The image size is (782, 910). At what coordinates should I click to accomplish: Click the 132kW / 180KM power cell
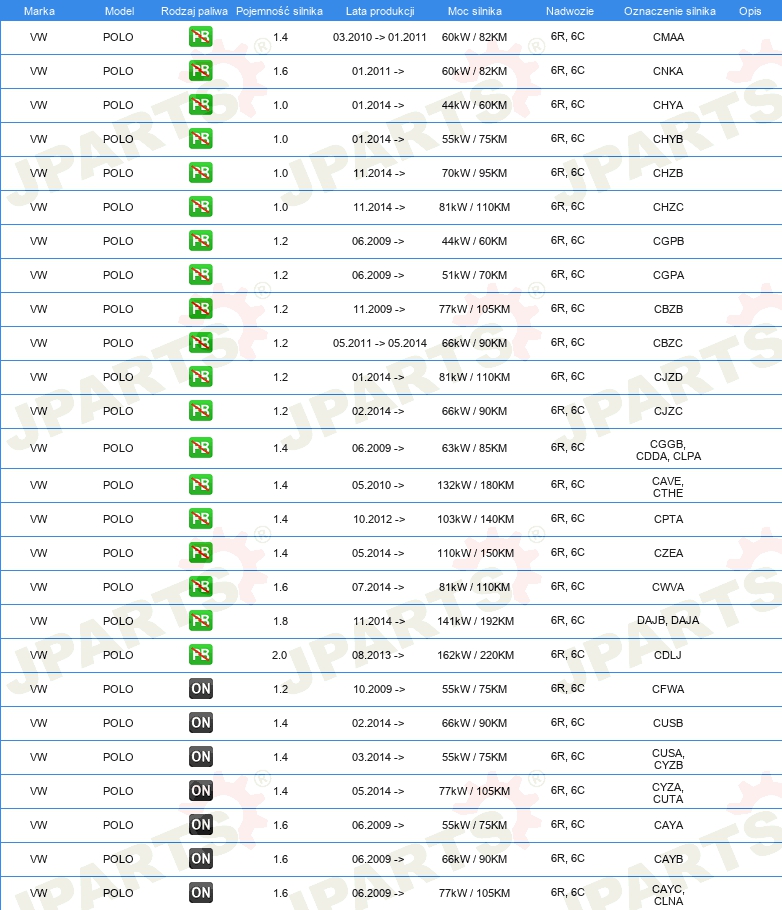pyautogui.click(x=475, y=485)
